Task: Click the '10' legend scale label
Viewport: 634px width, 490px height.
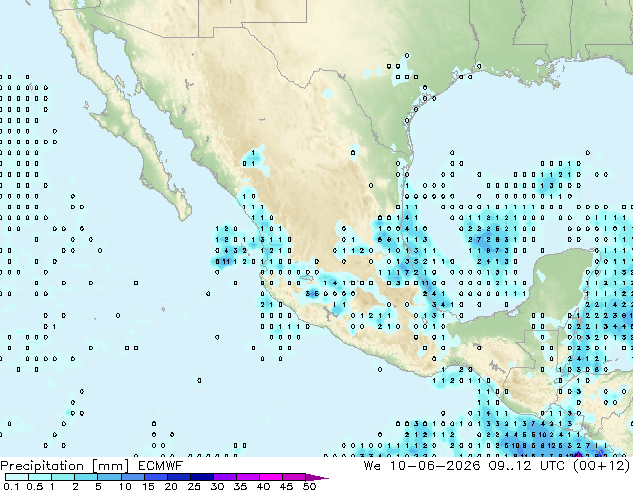Action: pyautogui.click(x=125, y=486)
